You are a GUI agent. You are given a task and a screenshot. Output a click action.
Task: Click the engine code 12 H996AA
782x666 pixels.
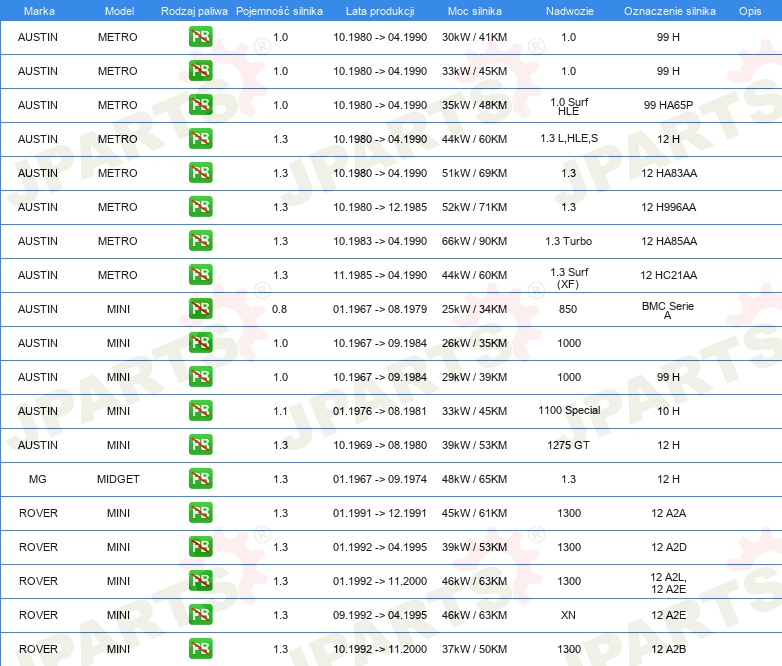click(668, 207)
